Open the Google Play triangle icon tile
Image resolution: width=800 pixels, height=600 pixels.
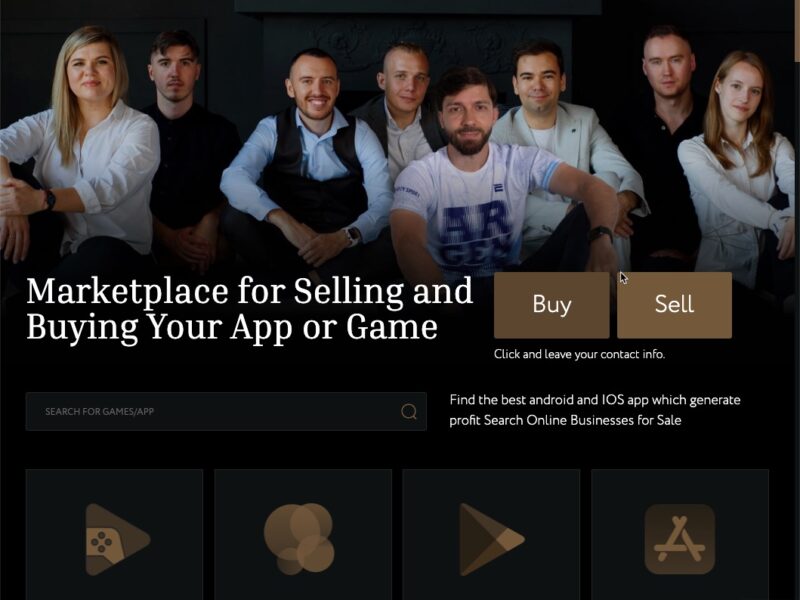(x=491, y=534)
